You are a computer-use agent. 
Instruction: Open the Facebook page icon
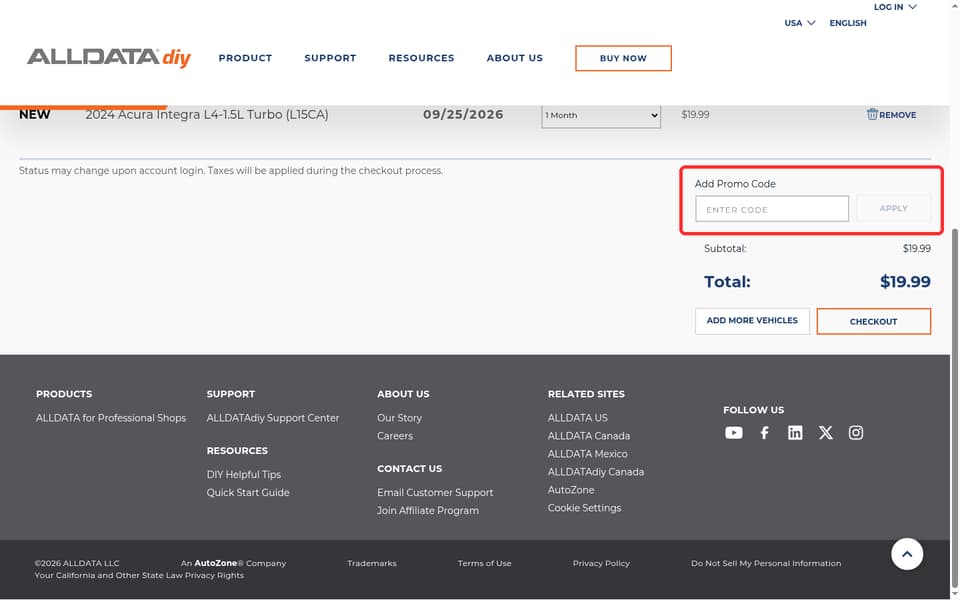(x=764, y=433)
